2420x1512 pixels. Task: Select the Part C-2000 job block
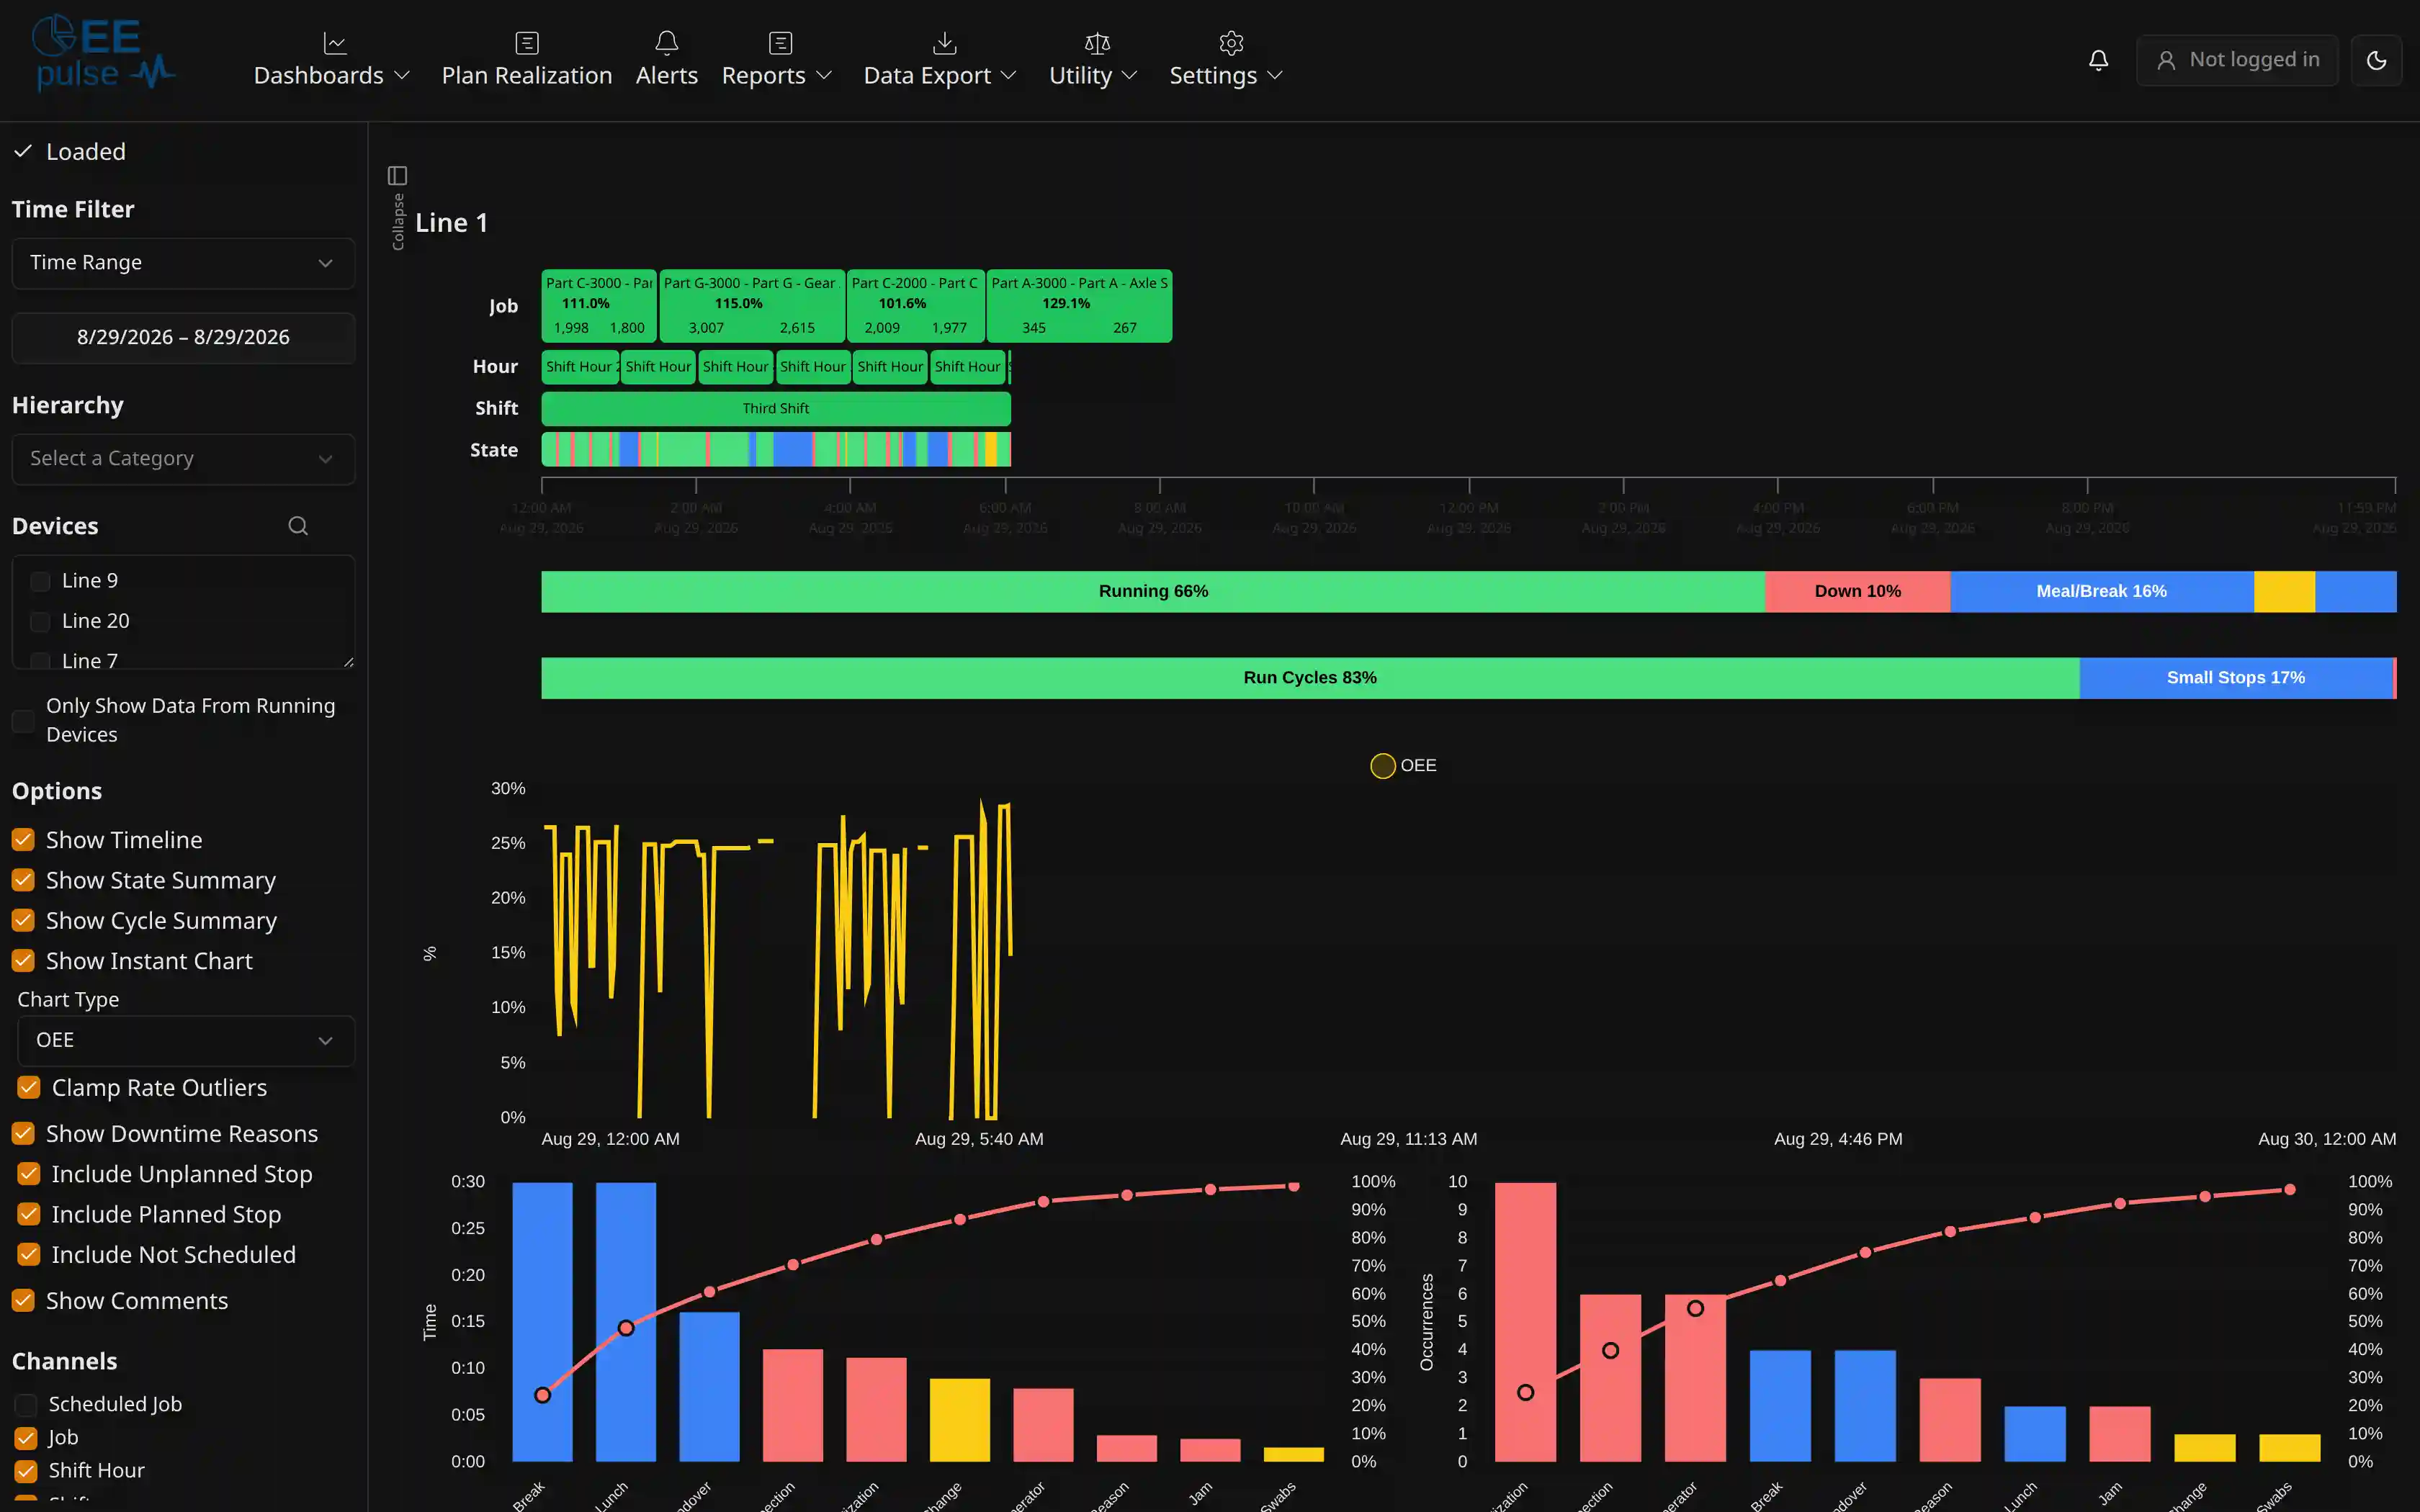(x=916, y=306)
